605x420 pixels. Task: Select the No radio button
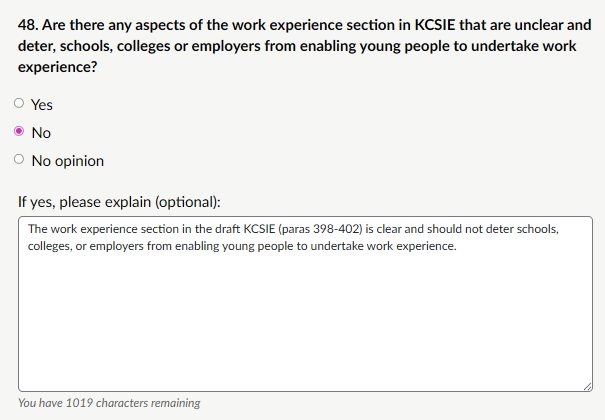(x=19, y=132)
